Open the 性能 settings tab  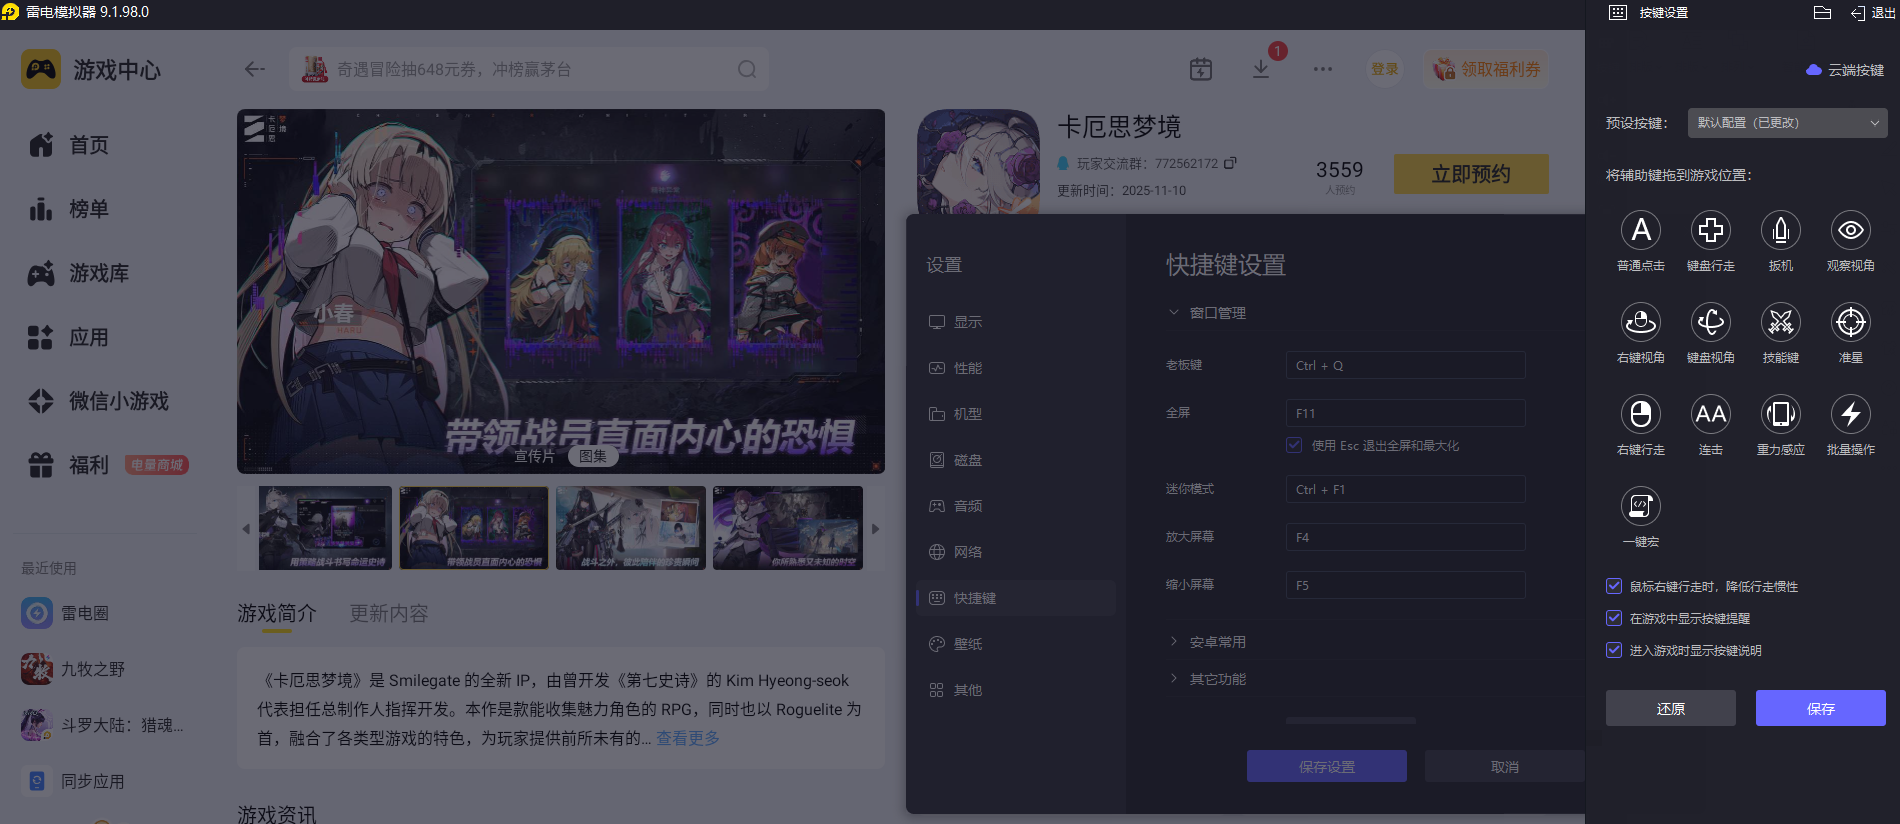pyautogui.click(x=1016, y=368)
